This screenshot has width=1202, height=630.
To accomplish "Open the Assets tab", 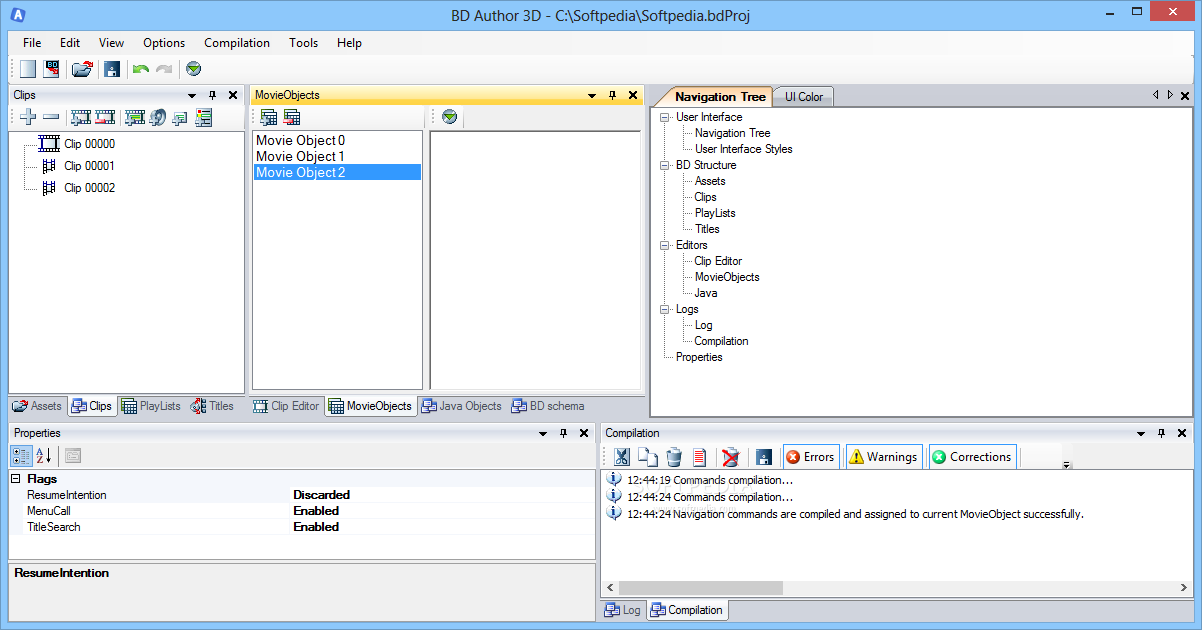I will pos(37,406).
